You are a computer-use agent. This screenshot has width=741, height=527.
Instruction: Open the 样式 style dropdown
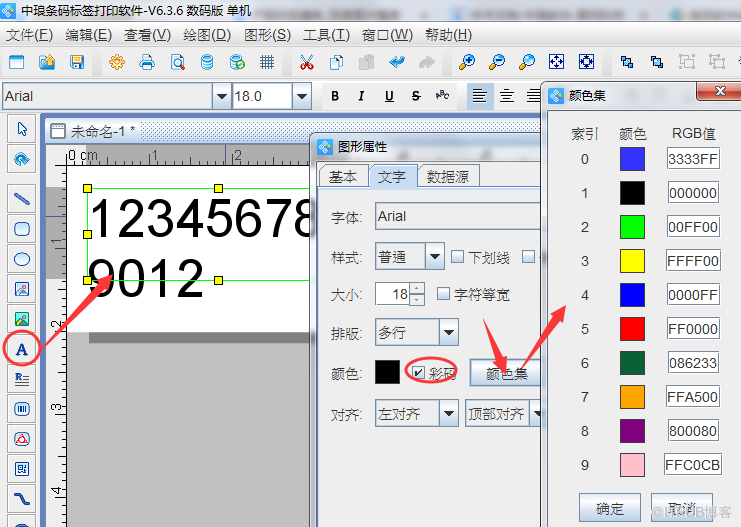point(435,257)
